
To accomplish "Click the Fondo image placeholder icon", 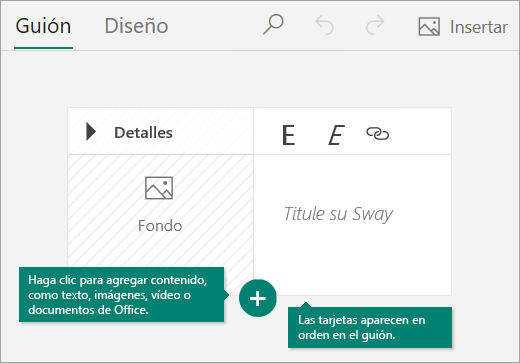I will coord(159,188).
